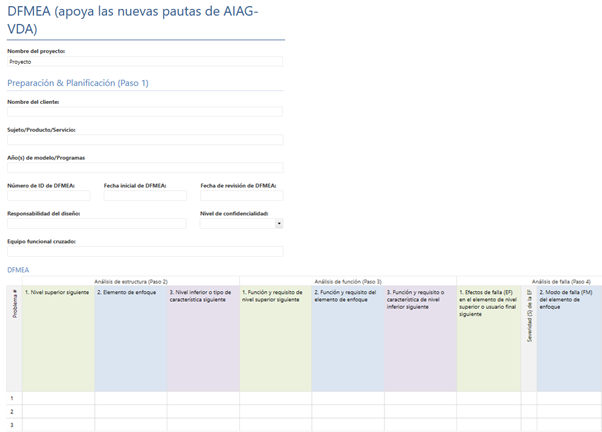Select the Sujeto/Producto/Servicio input box
The image size is (602, 432).
coord(145,139)
